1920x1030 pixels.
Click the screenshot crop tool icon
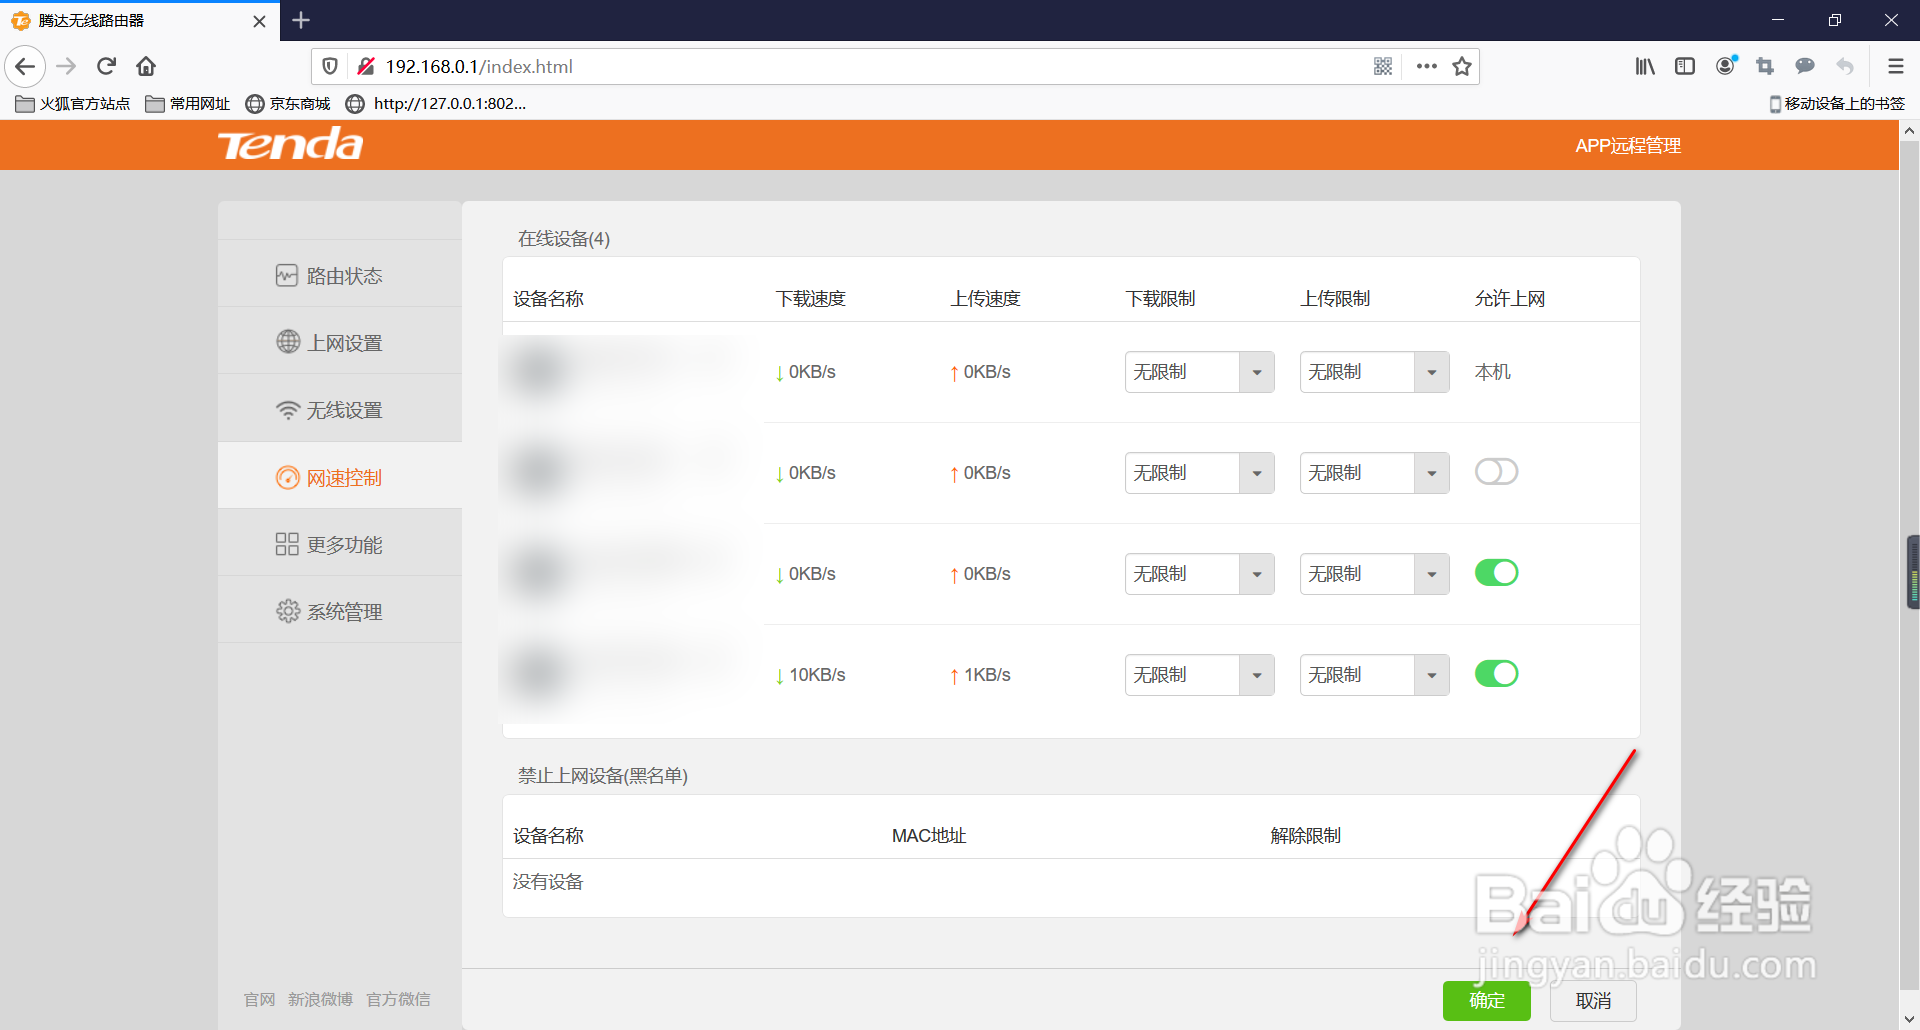tap(1765, 67)
